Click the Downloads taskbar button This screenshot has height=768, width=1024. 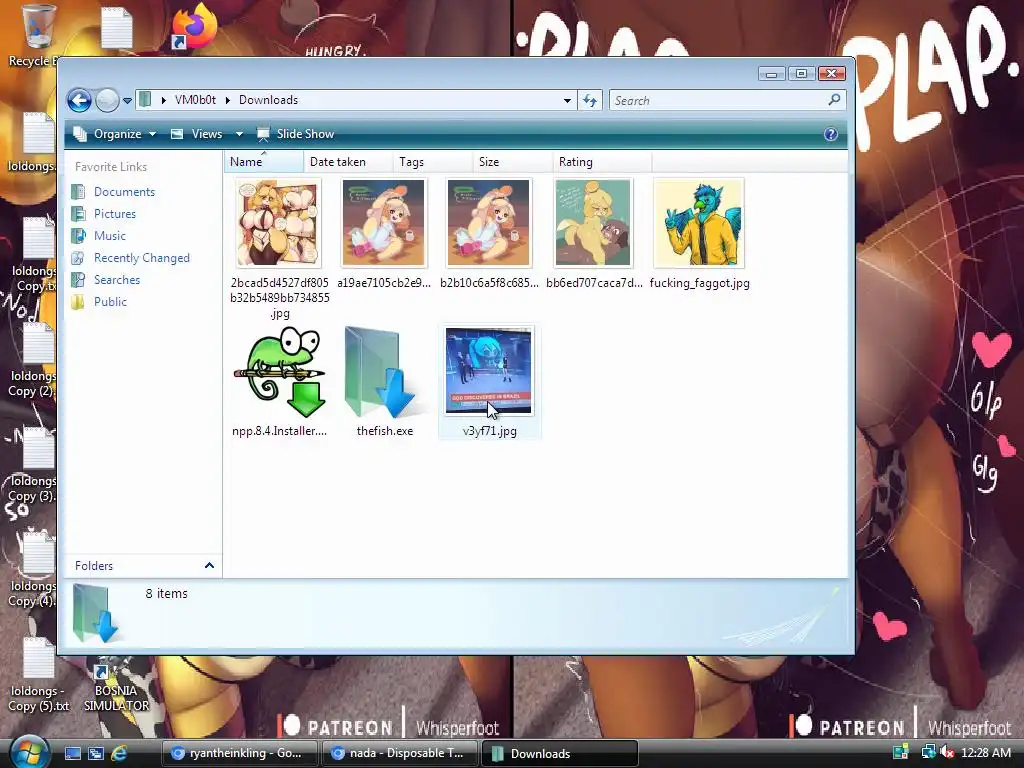[560, 754]
